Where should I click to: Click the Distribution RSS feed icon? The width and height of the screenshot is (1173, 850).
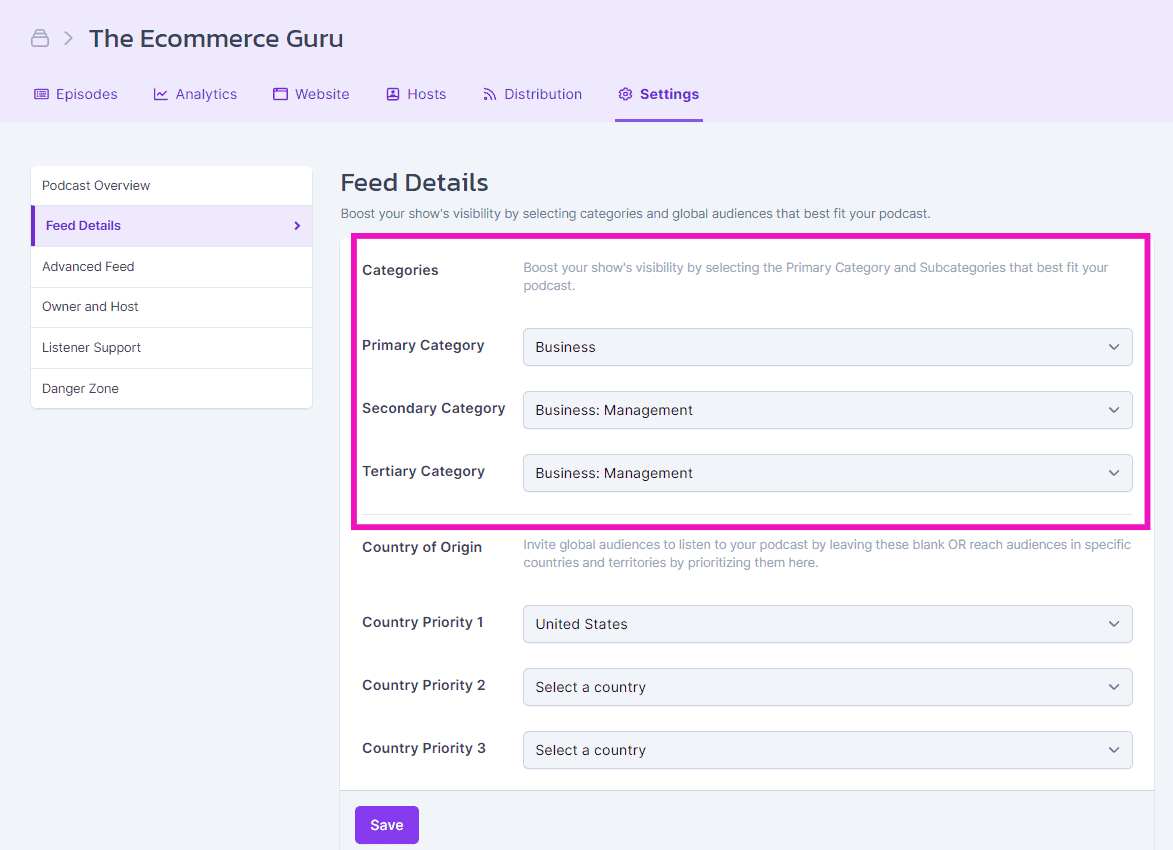[x=490, y=94]
